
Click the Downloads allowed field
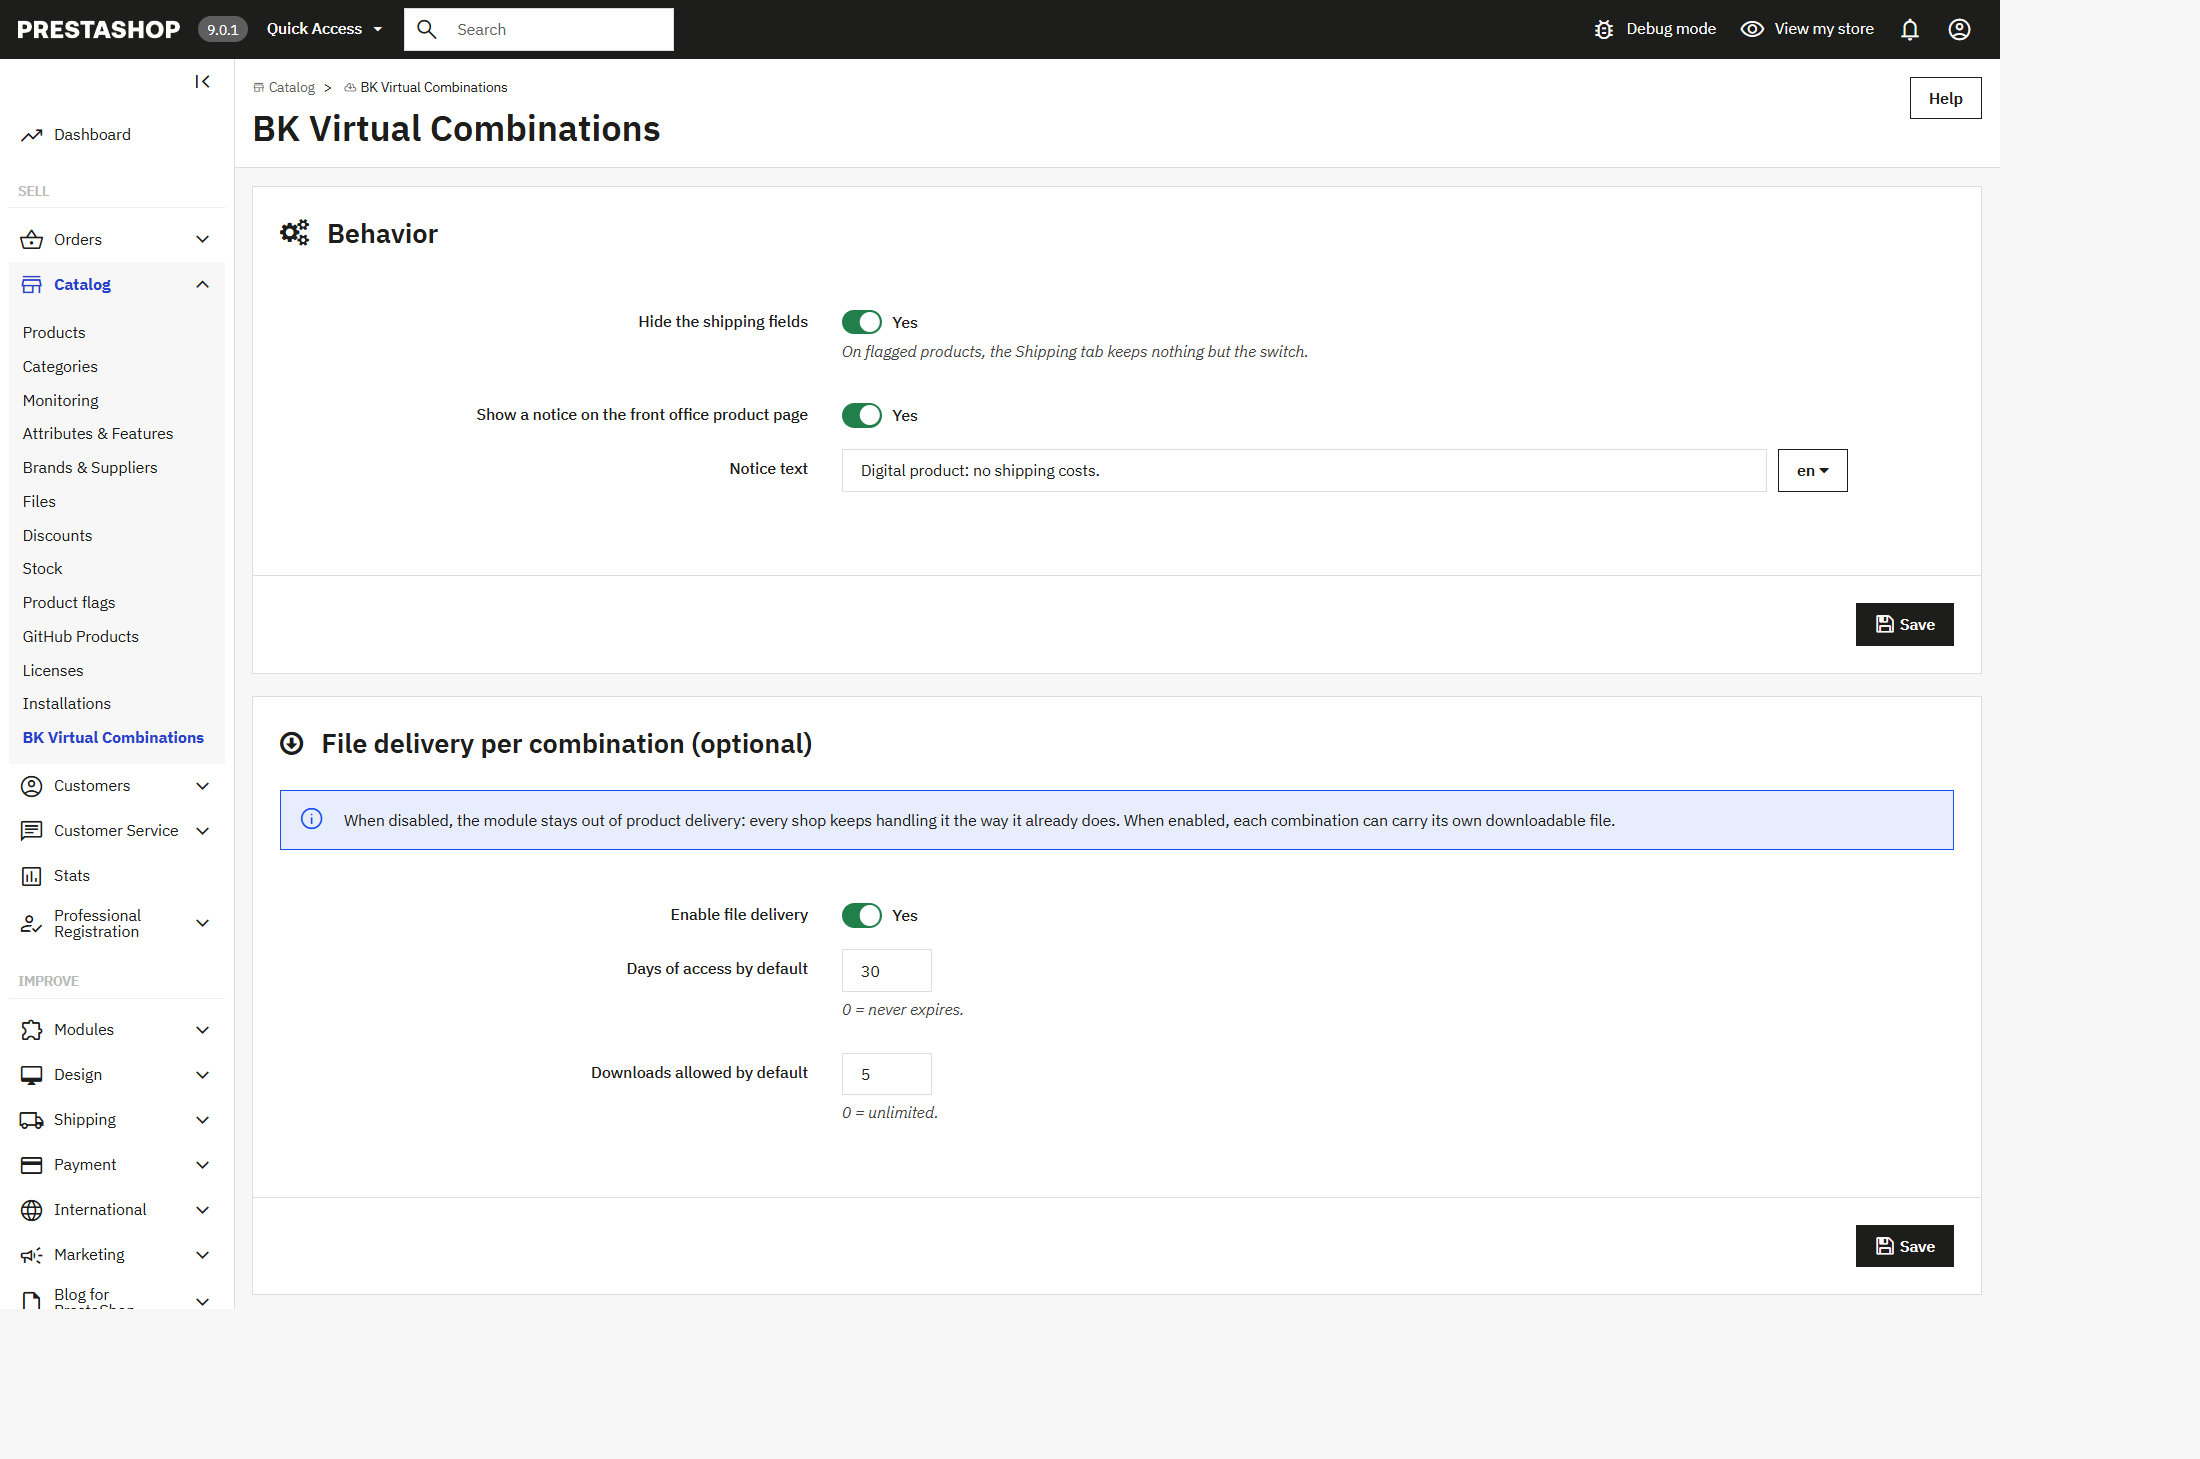click(887, 1074)
